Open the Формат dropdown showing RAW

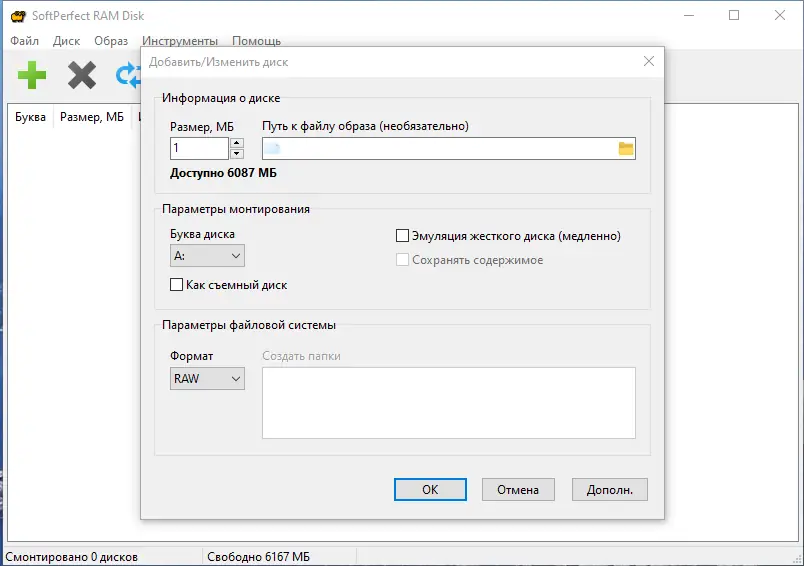(x=207, y=379)
